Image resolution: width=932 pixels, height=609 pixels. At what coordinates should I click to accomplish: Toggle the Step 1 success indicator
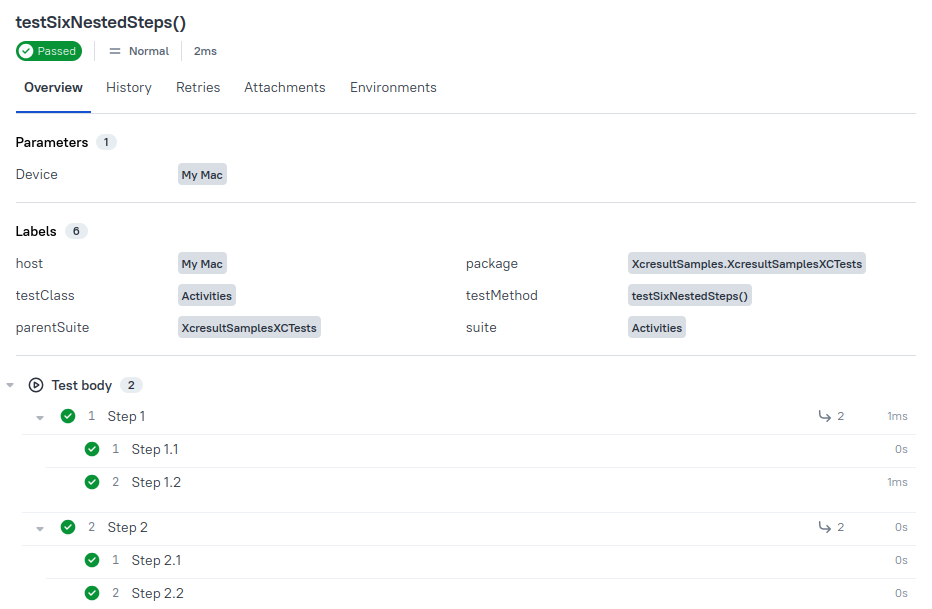pos(67,416)
